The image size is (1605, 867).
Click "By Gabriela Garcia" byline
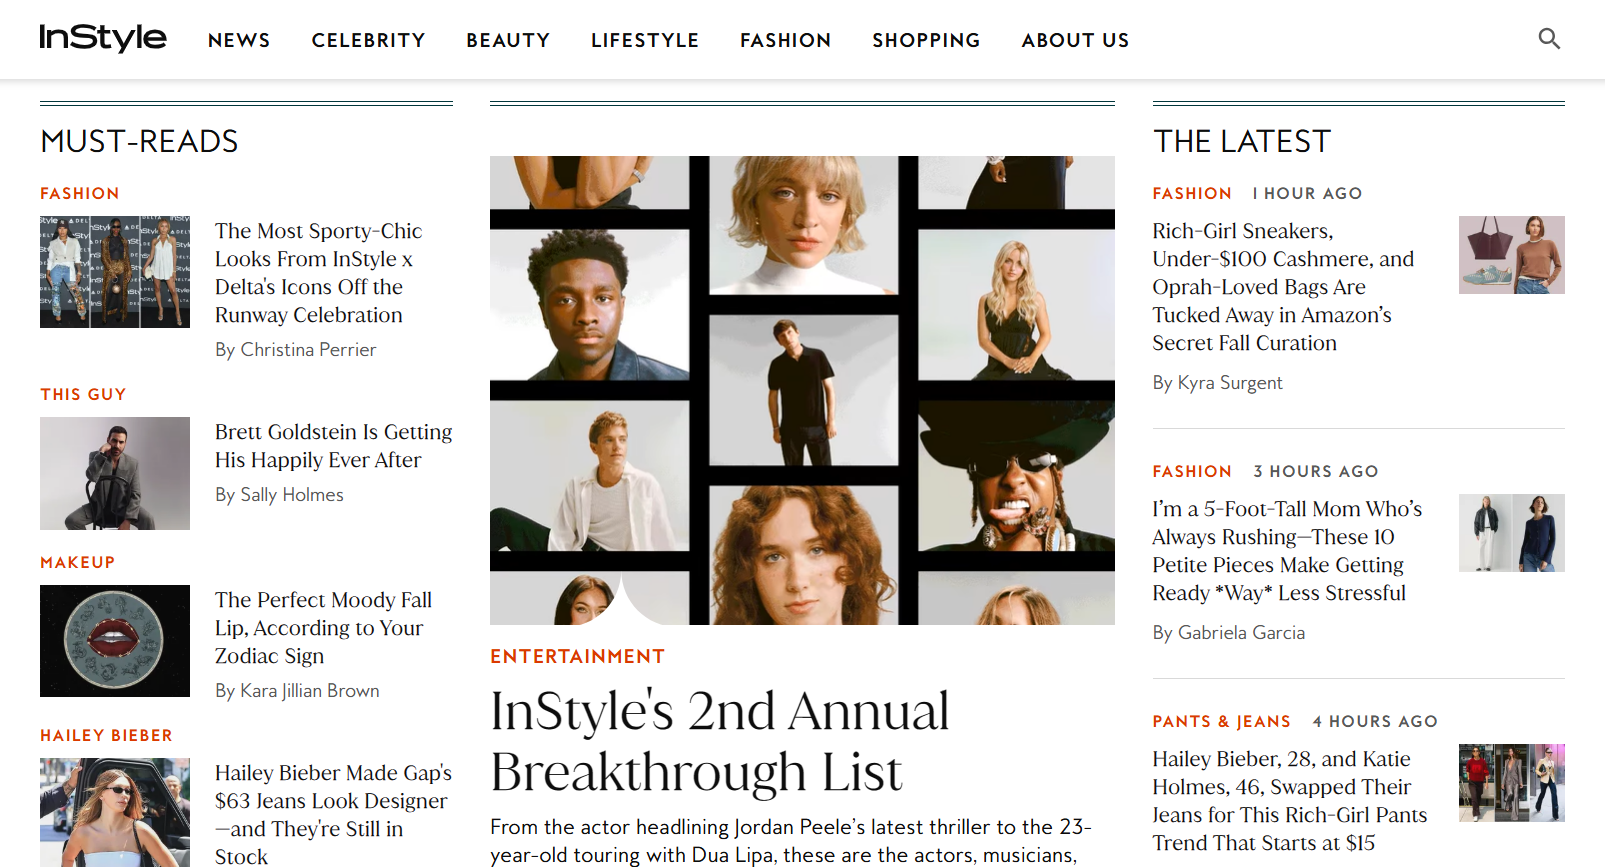(x=1228, y=633)
